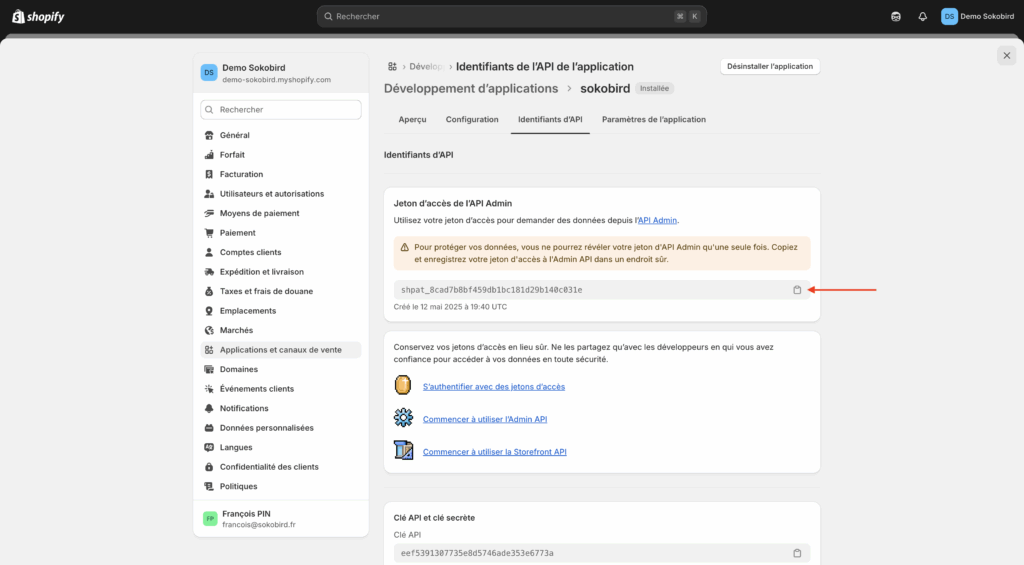The image size is (1024, 565).
Task: Open the notifications bell icon
Action: (x=922, y=16)
